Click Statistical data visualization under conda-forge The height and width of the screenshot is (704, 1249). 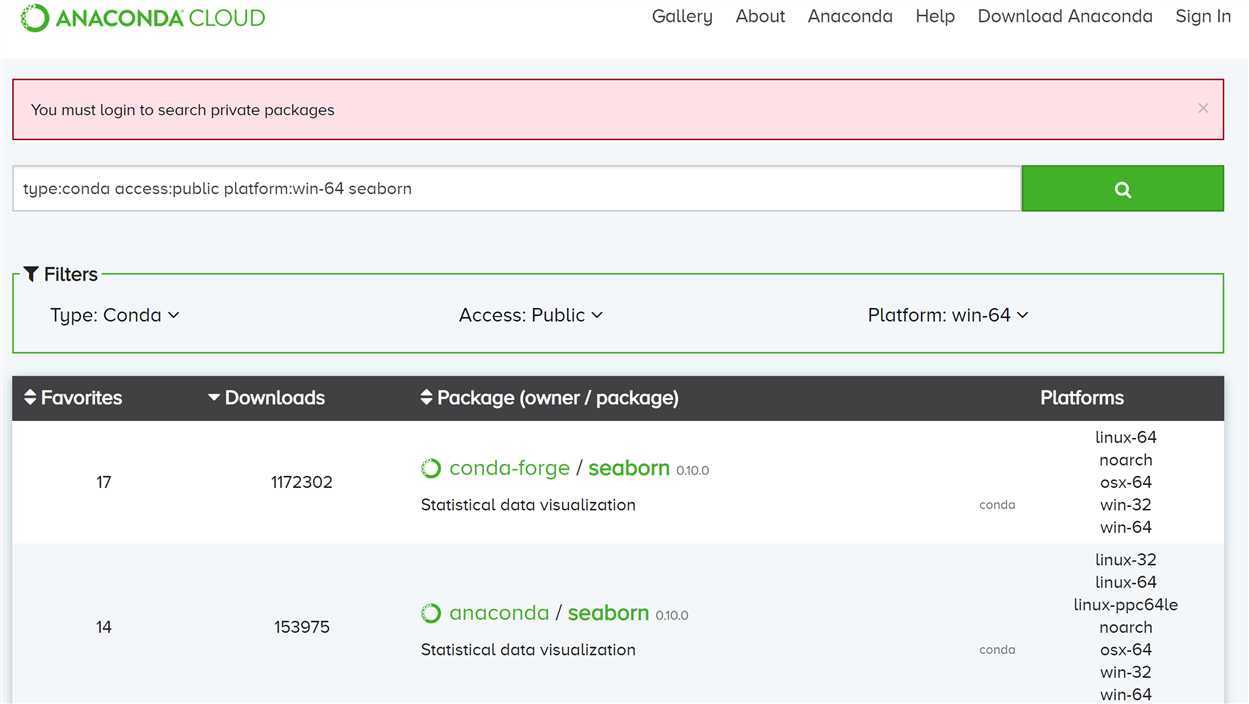528,505
